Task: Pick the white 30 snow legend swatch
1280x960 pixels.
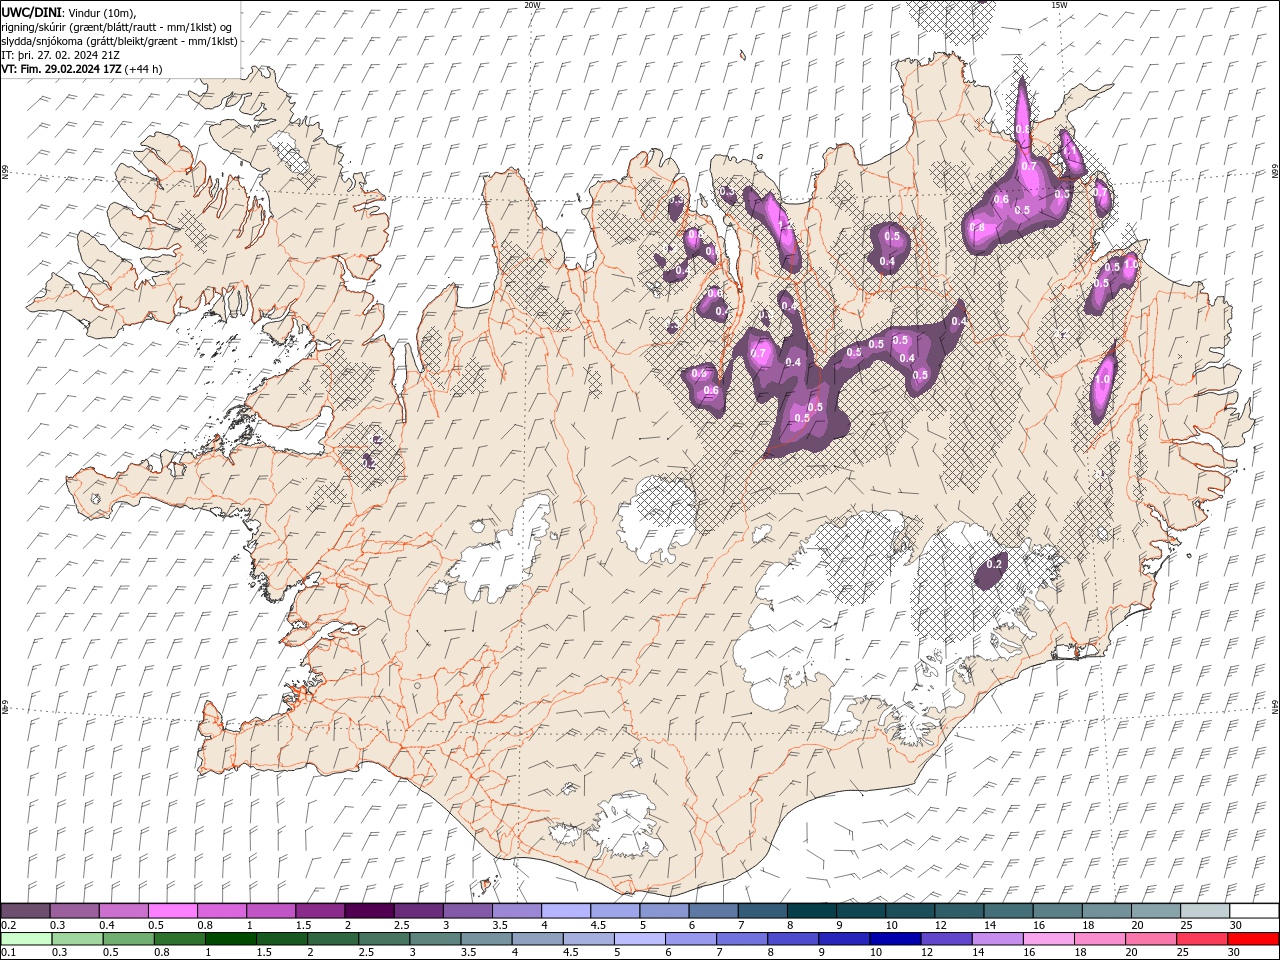Action: tap(1254, 911)
